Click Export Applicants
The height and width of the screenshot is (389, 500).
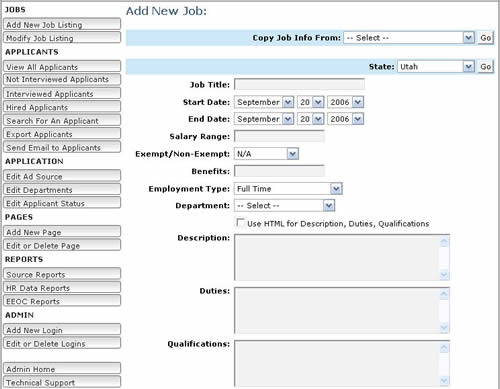pos(62,133)
